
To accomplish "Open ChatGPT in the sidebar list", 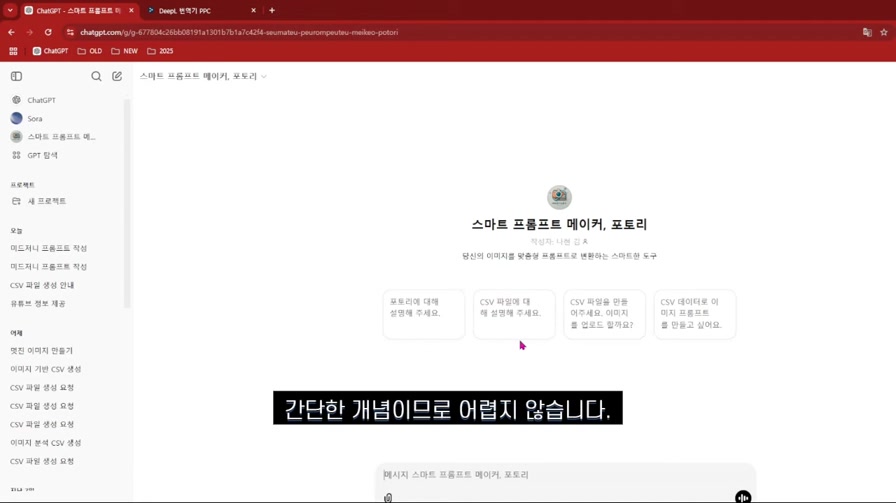I will click(41, 100).
